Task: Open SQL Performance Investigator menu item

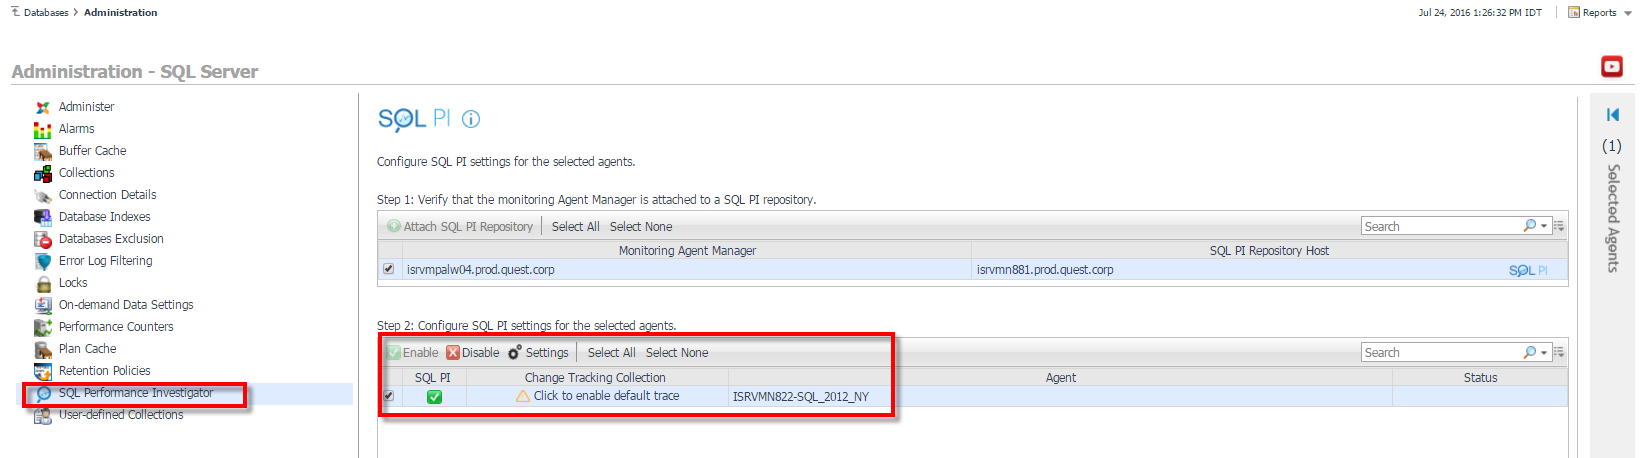Action: [x=135, y=393]
